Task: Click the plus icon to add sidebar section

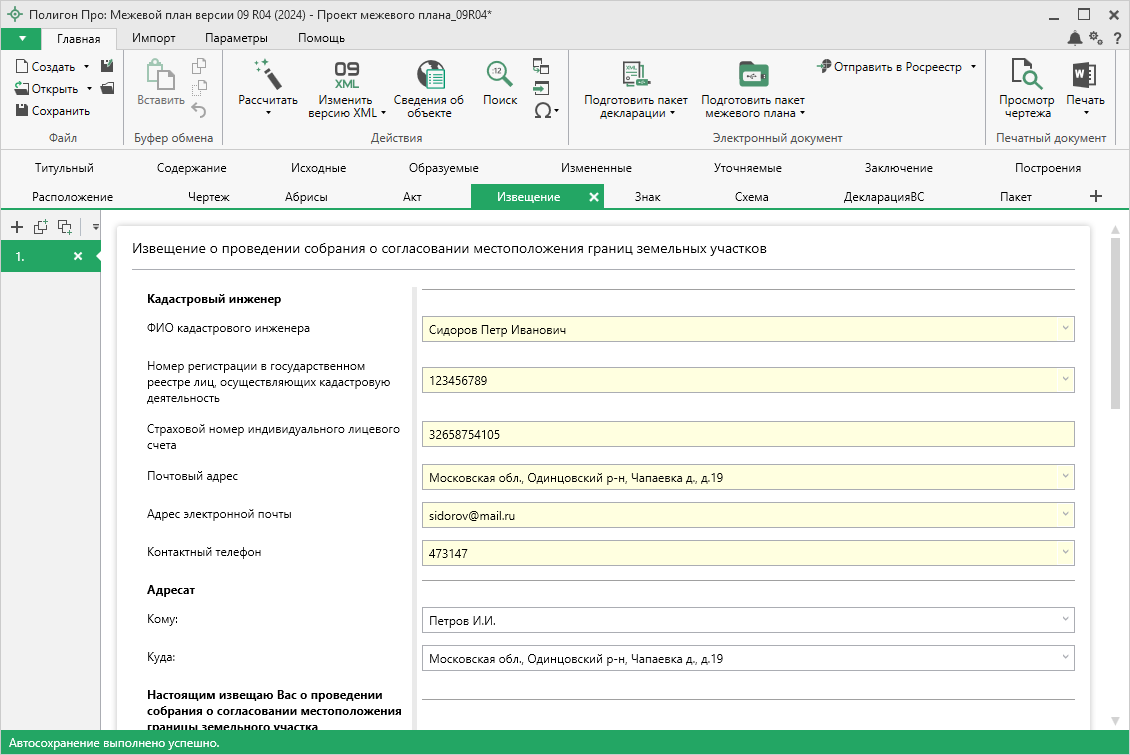Action: pos(16,227)
